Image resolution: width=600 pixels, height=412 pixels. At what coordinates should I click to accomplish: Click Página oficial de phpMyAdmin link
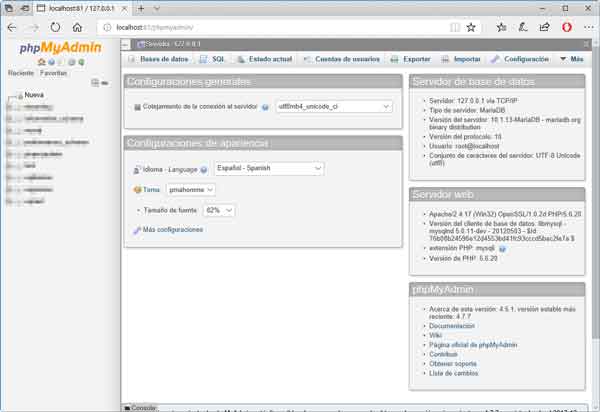(x=473, y=345)
